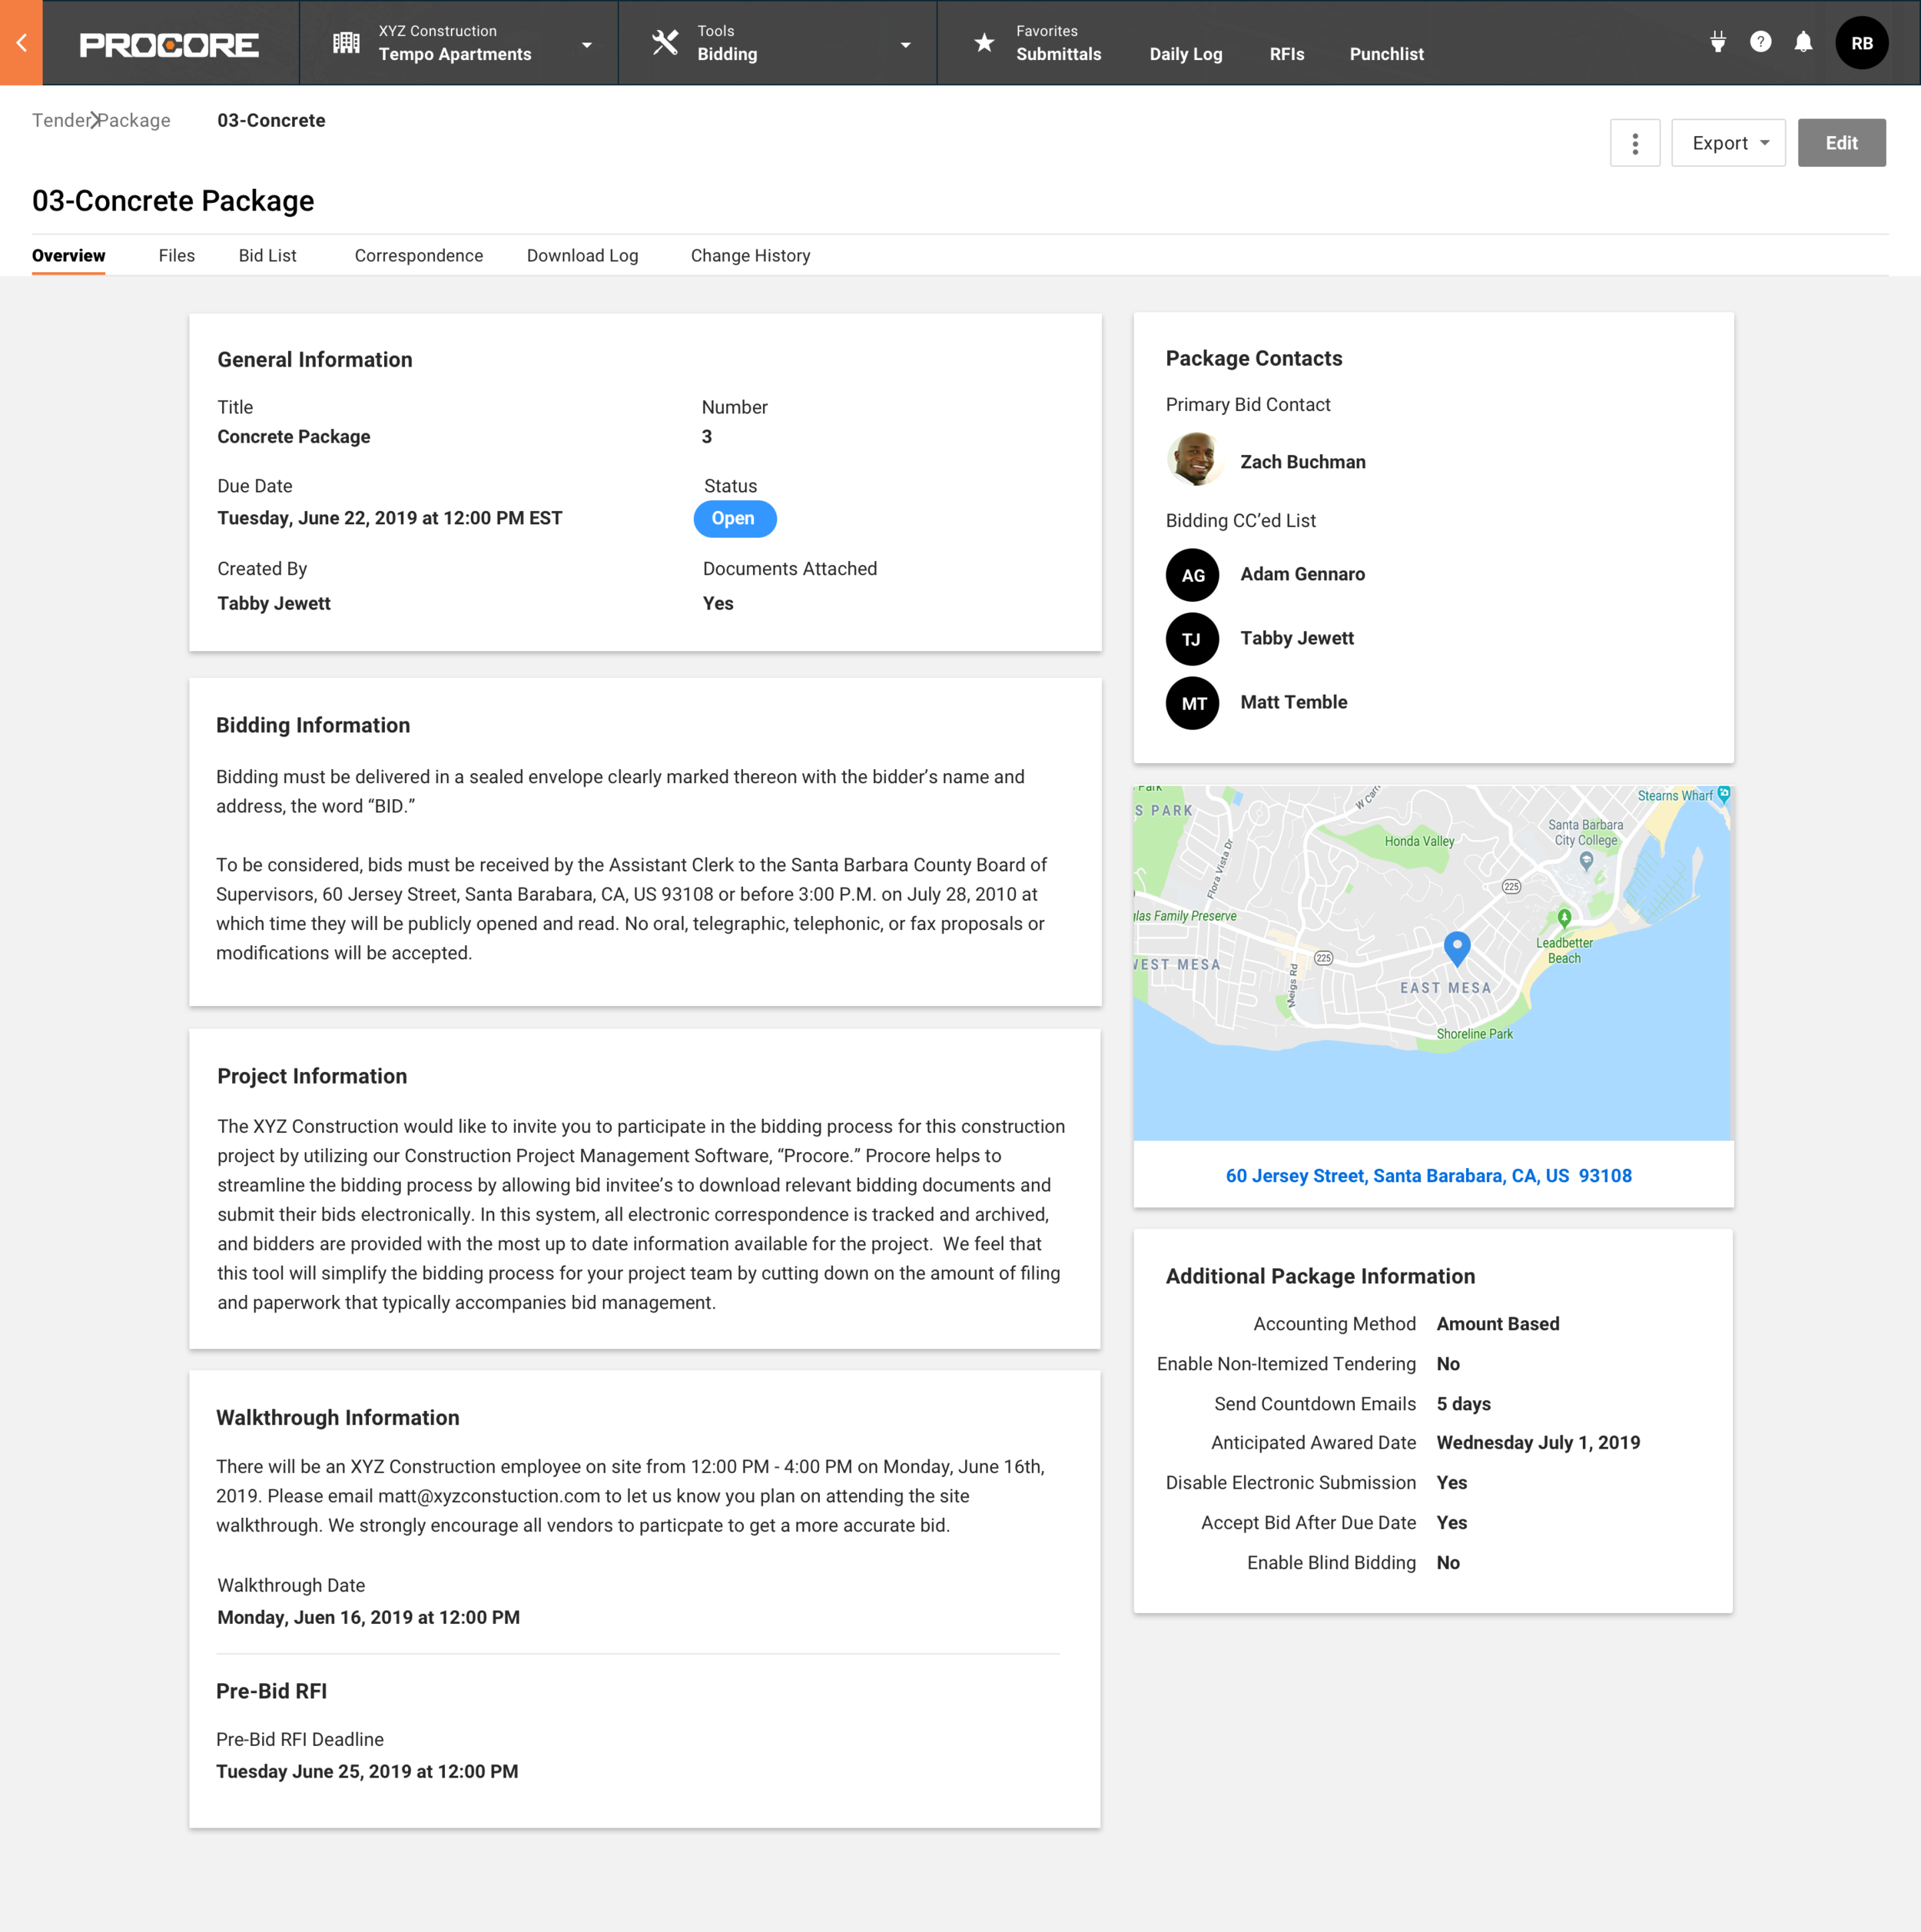
Task: Open the notifications bell icon
Action: click(x=1803, y=42)
